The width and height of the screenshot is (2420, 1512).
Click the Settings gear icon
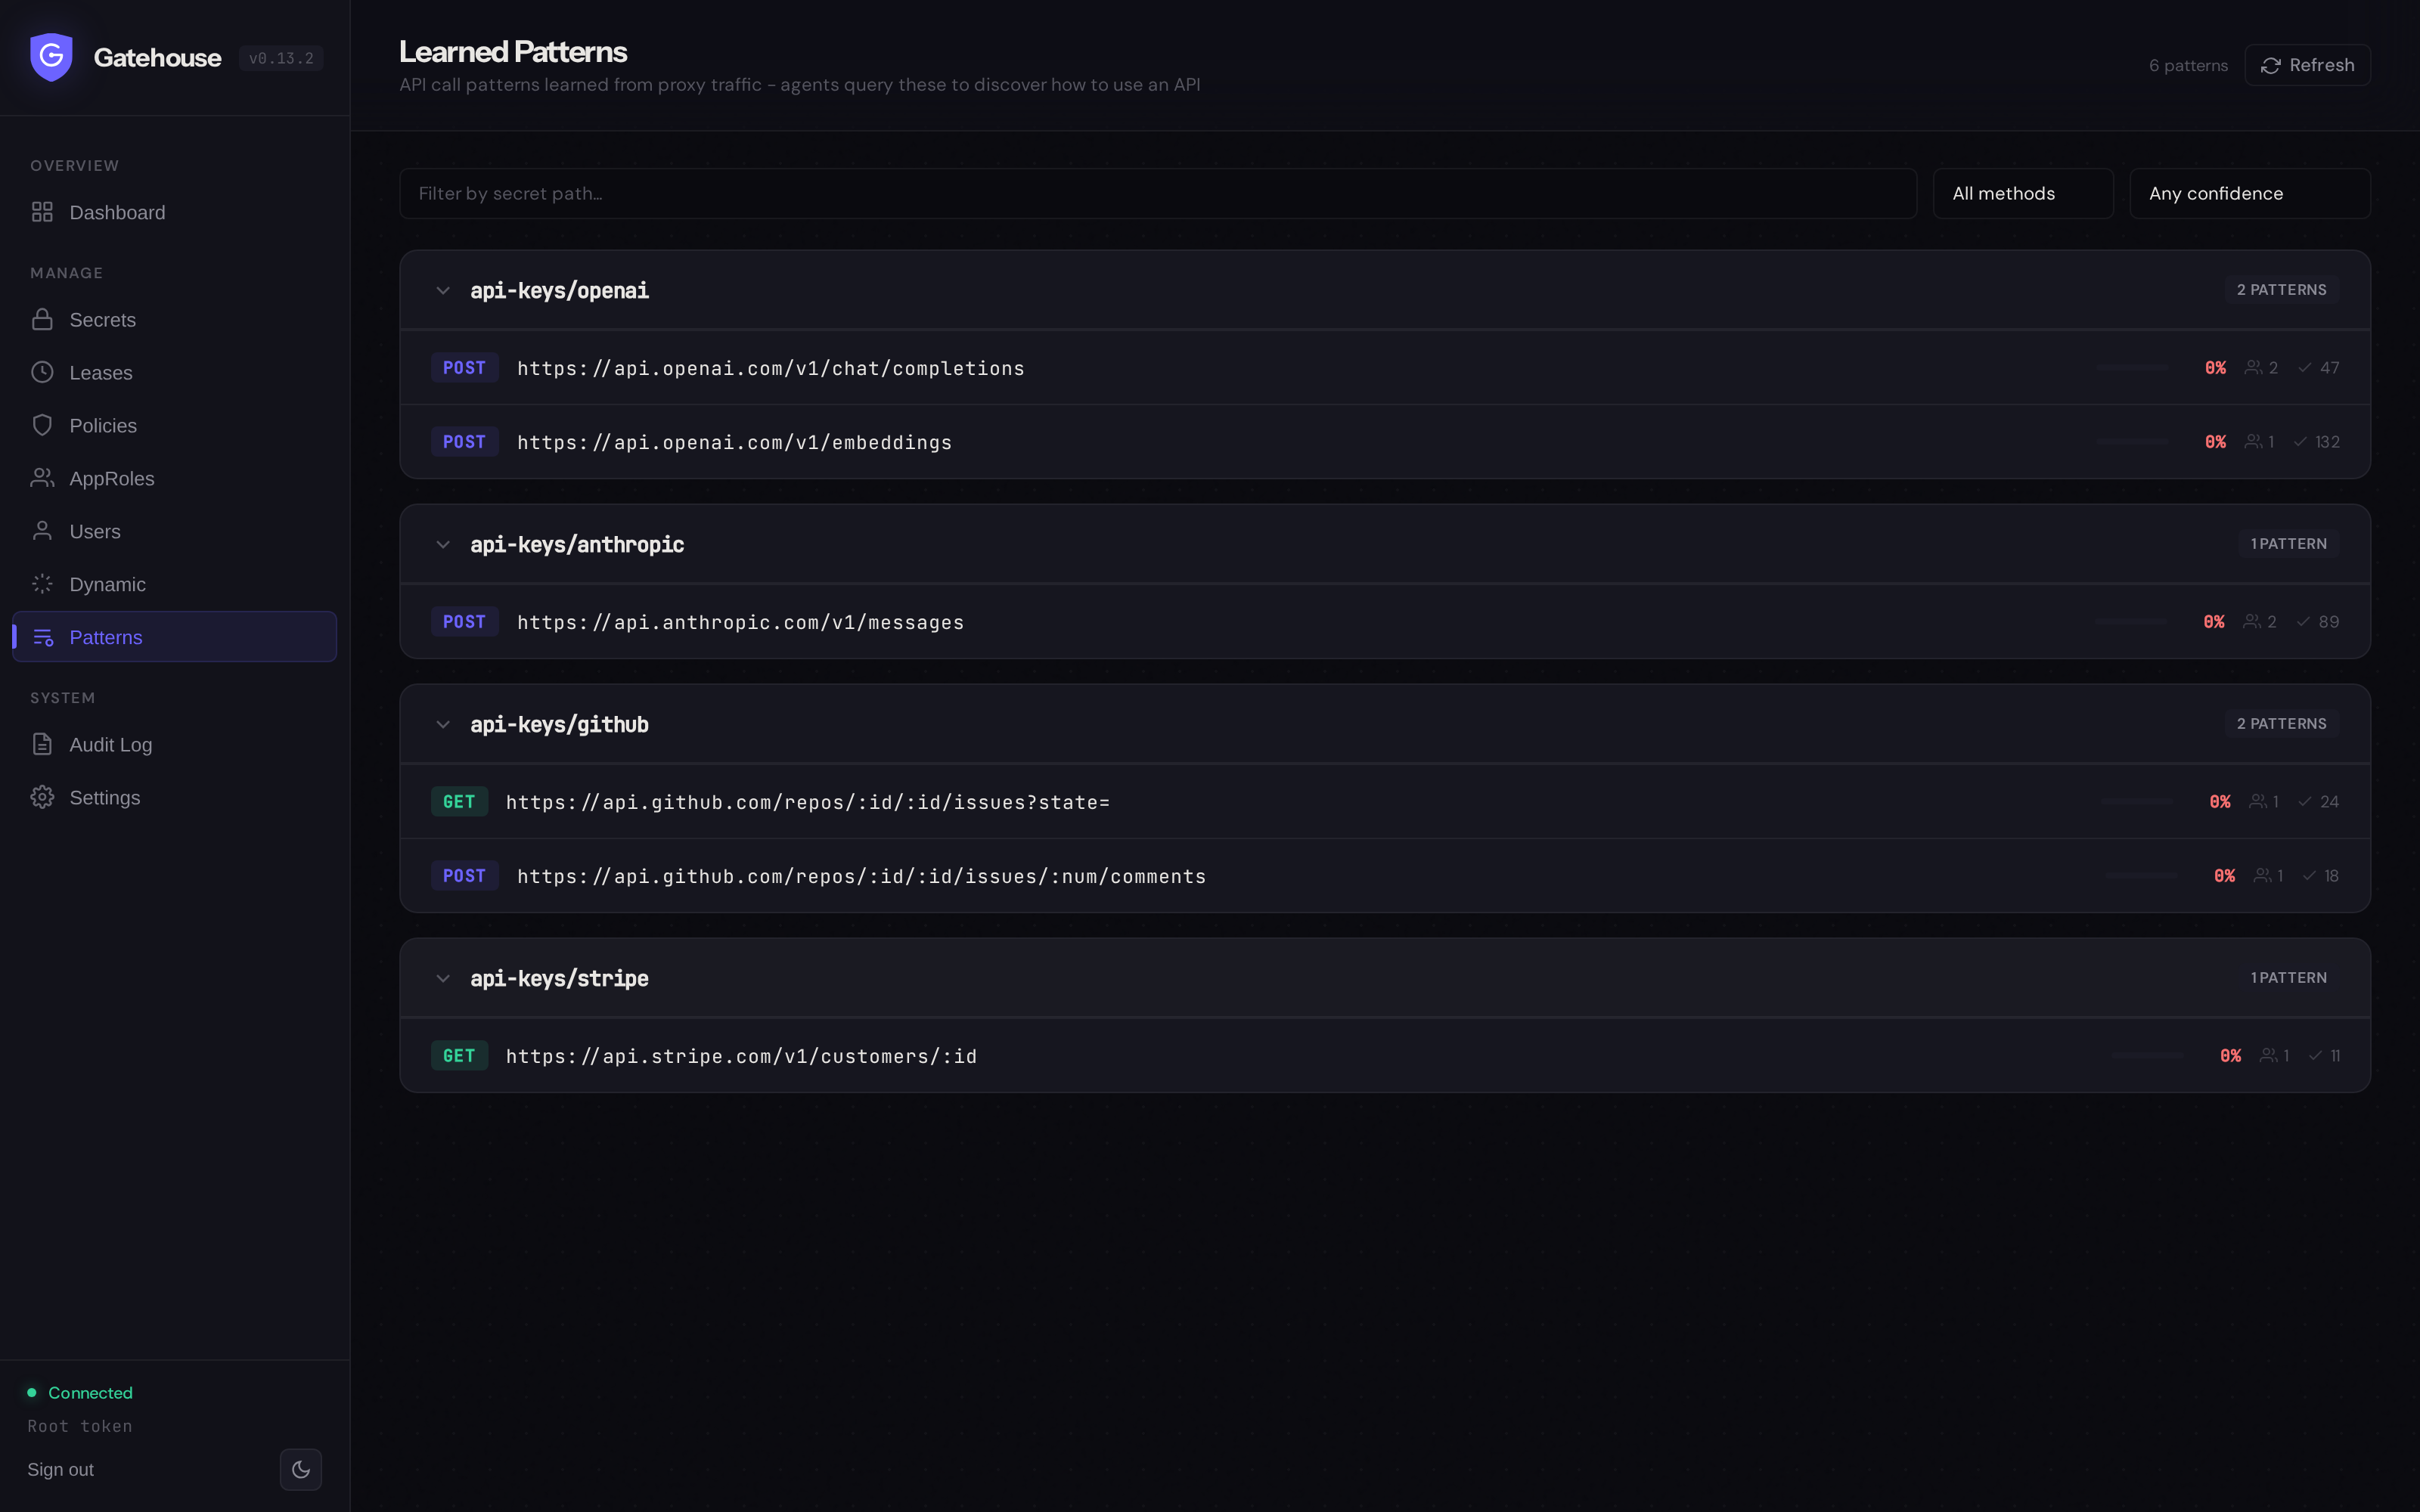(42, 797)
